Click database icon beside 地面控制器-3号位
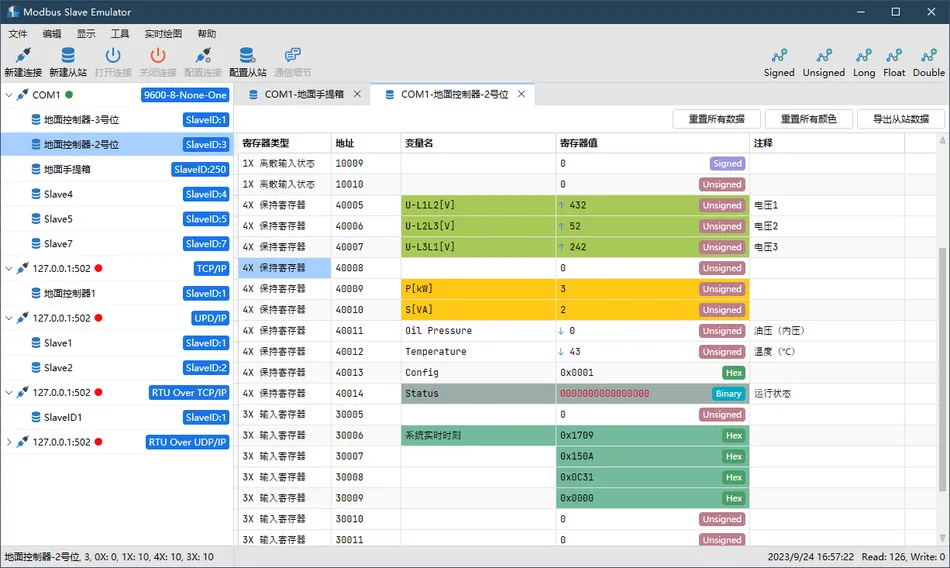 pos(36,119)
